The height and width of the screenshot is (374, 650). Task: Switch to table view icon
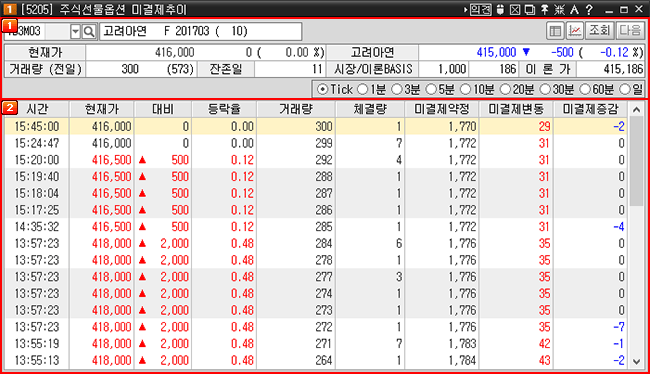coord(555,31)
